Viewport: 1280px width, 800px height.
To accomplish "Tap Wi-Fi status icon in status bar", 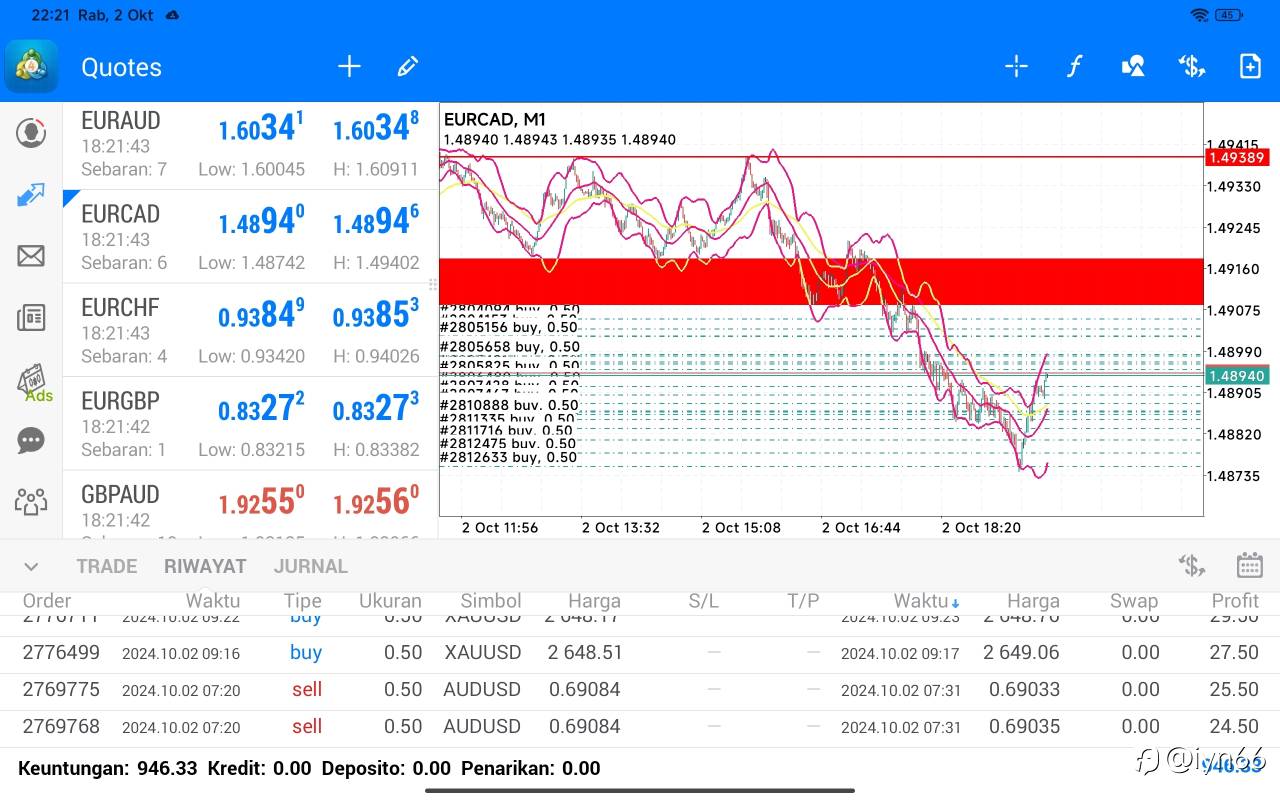I will [1200, 15].
